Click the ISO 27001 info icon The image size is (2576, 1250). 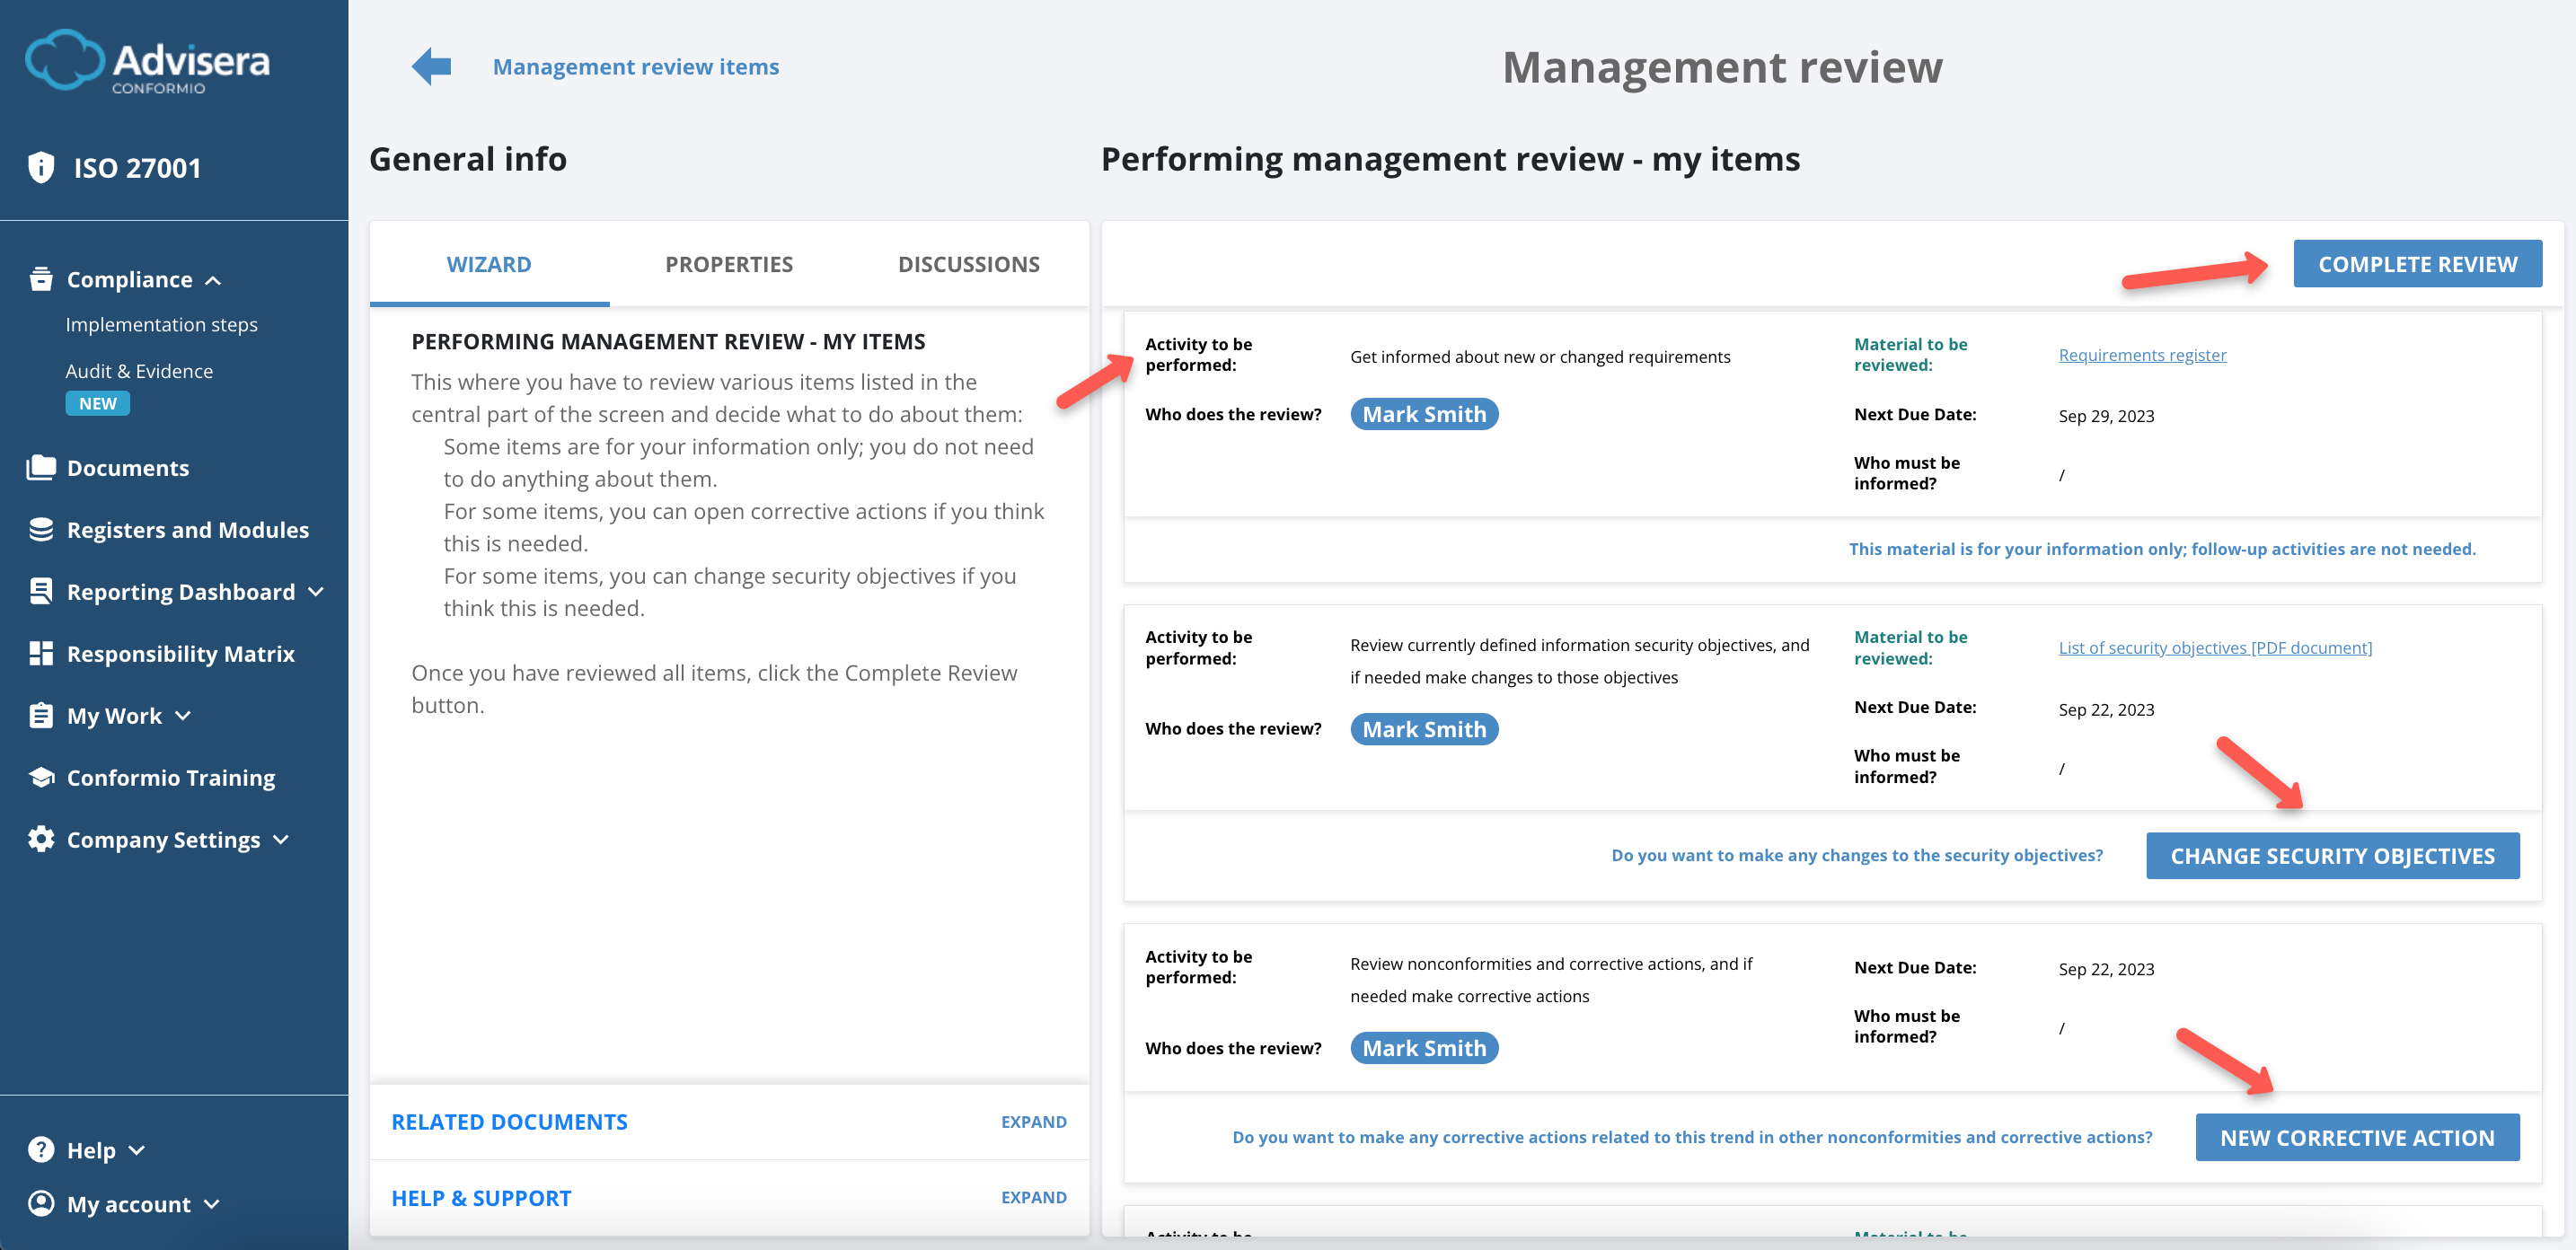[41, 167]
